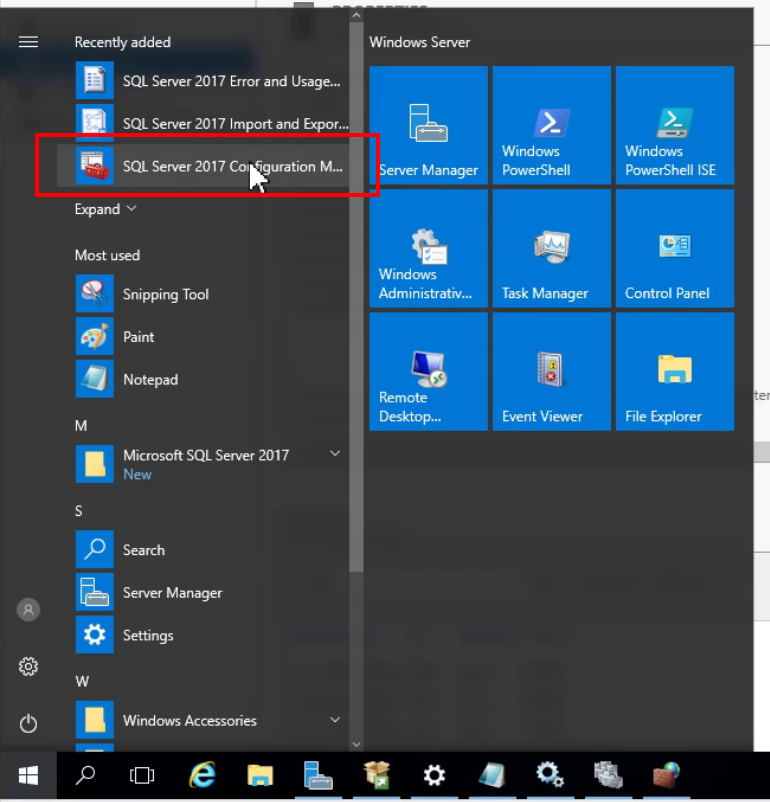The width and height of the screenshot is (770, 802).
Task: Open the Windows PowerShell ISE tile
Action: click(x=675, y=125)
